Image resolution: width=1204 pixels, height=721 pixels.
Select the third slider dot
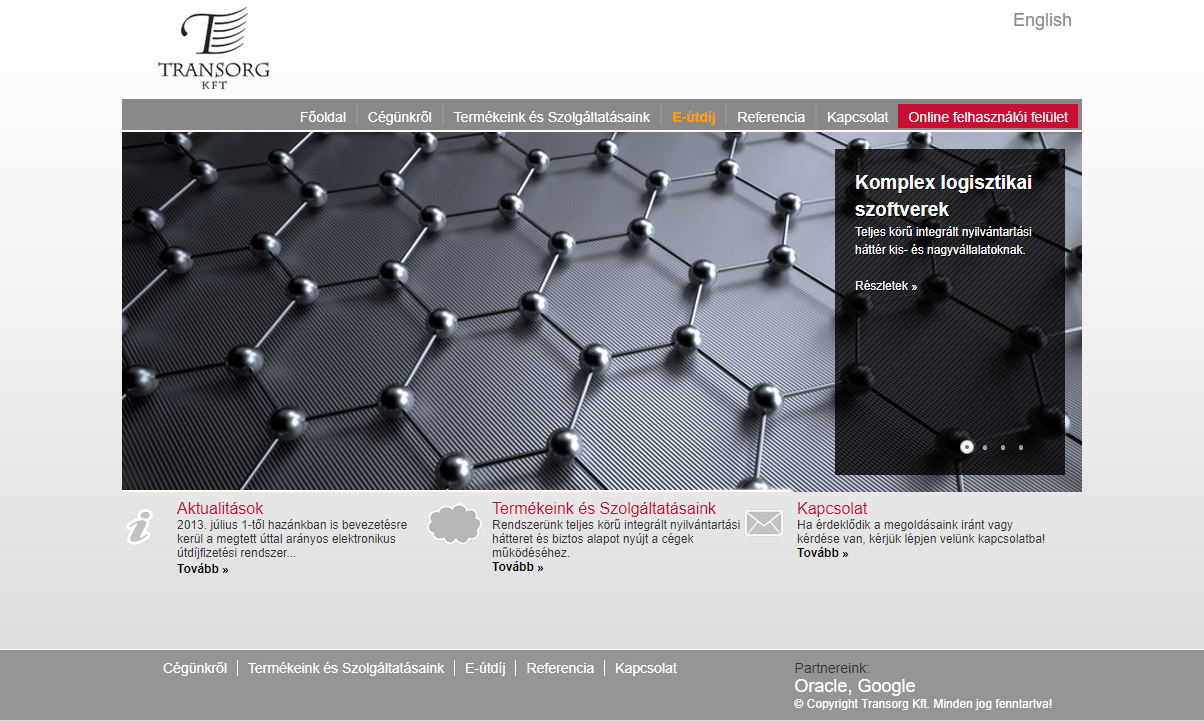point(1003,448)
